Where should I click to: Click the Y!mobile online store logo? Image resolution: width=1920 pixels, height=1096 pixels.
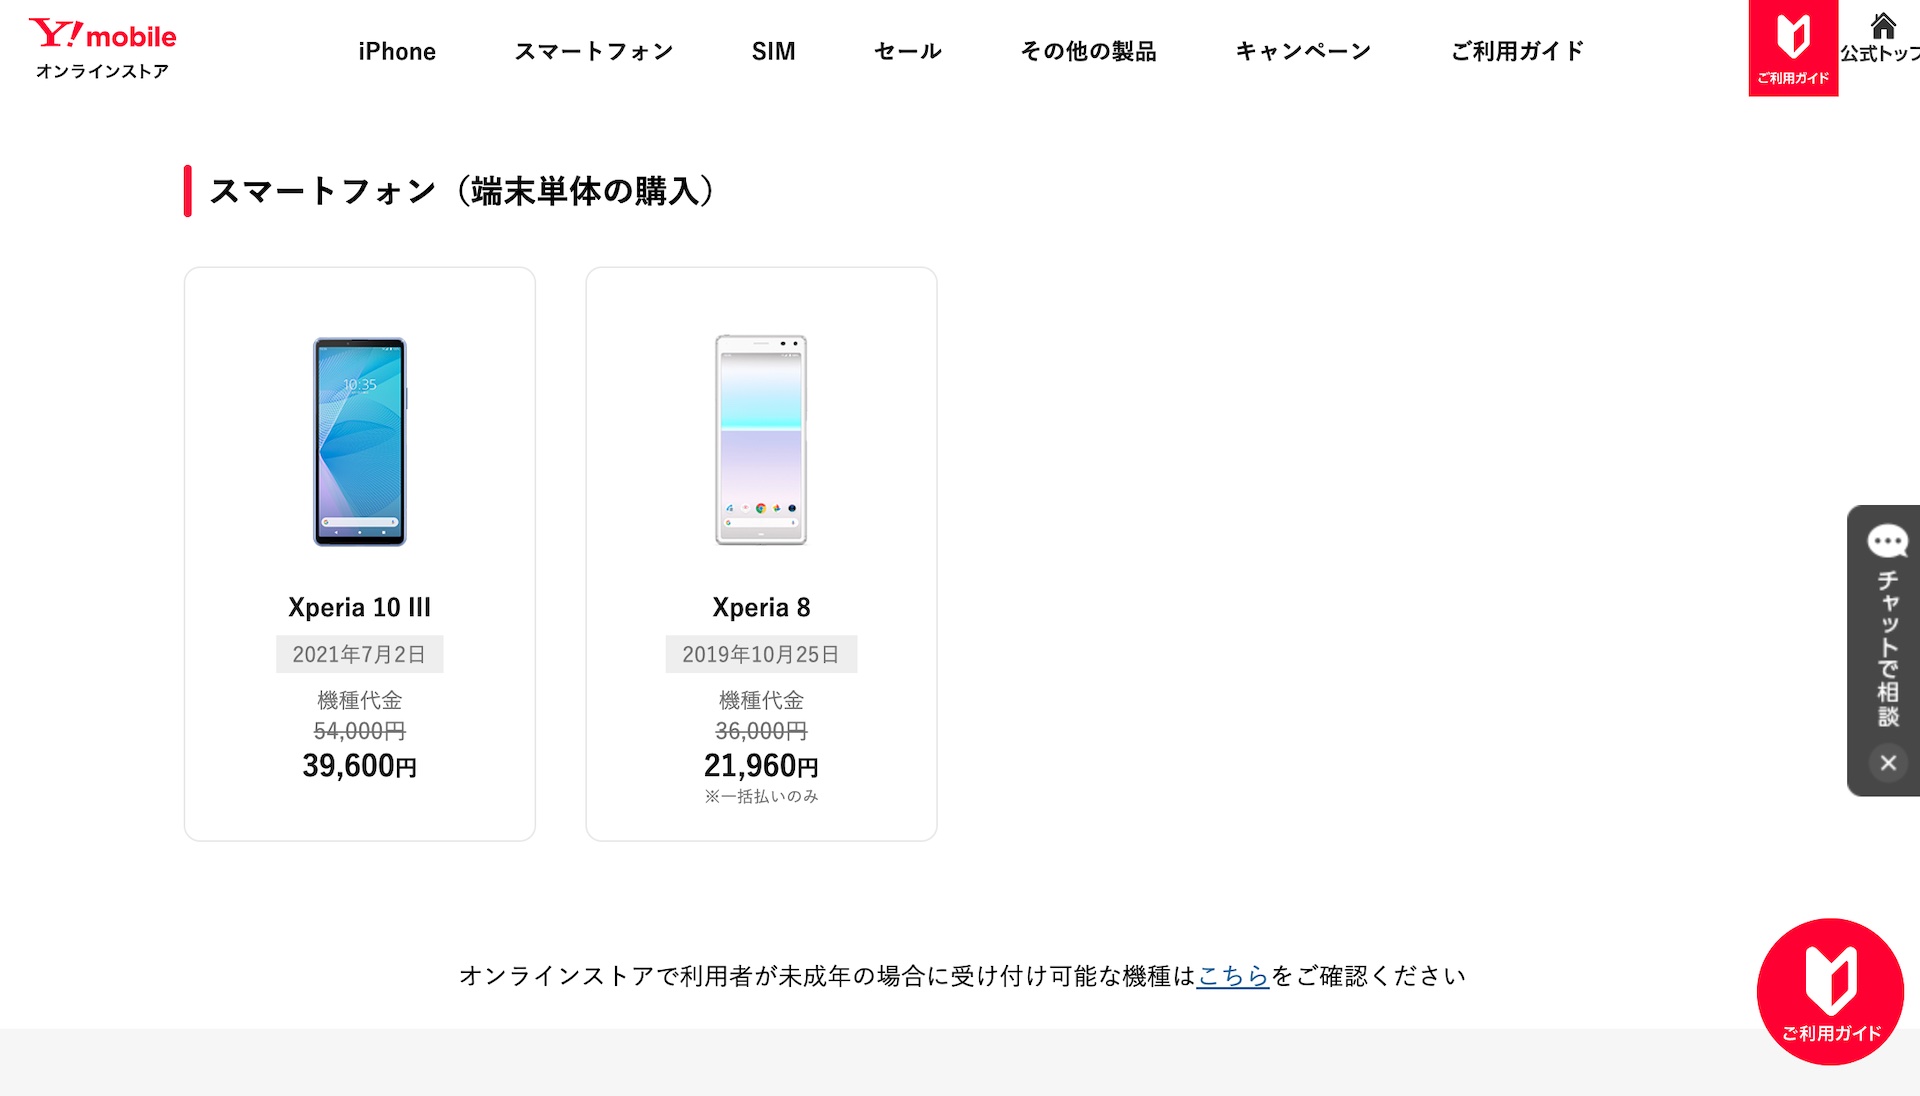[x=102, y=48]
